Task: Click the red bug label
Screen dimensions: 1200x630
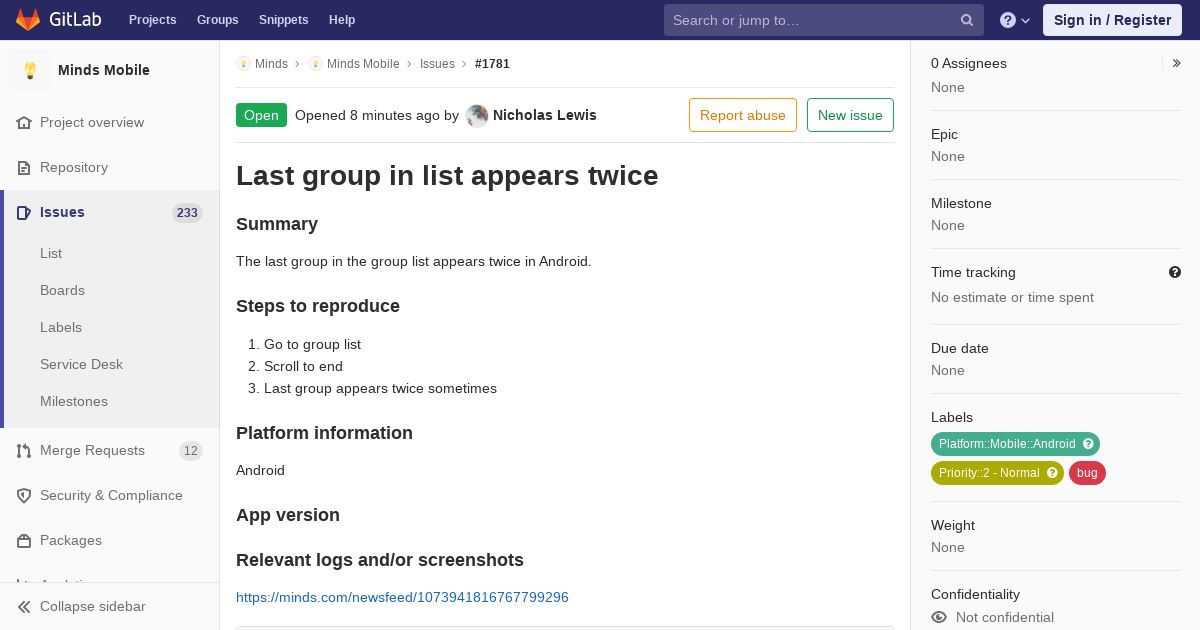Action: 1087,473
